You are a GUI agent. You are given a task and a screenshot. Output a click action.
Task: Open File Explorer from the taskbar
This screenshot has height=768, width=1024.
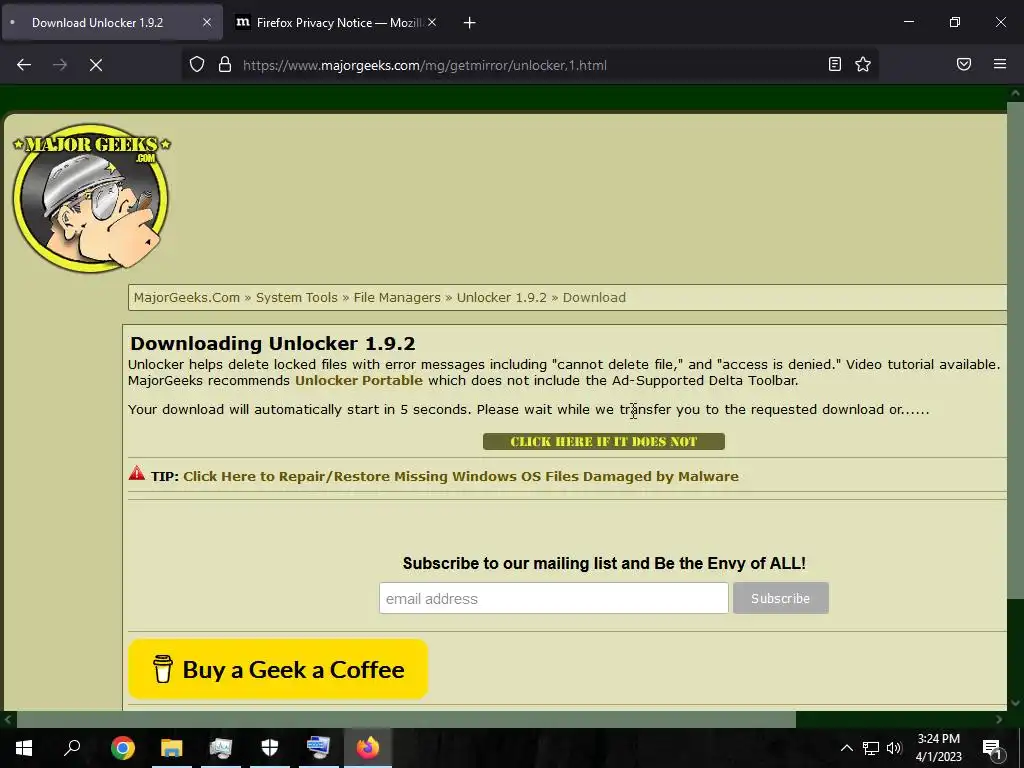point(172,748)
